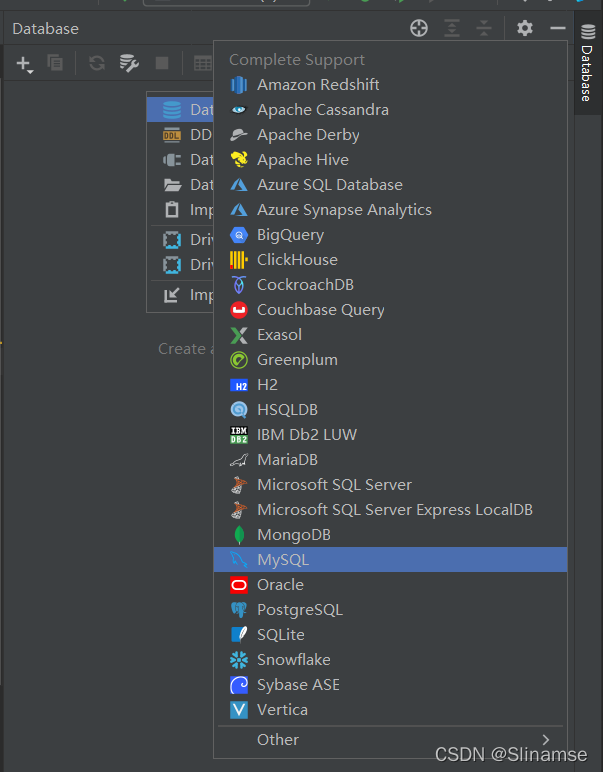
Task: Expand the Other submenu
Action: click(x=390, y=740)
